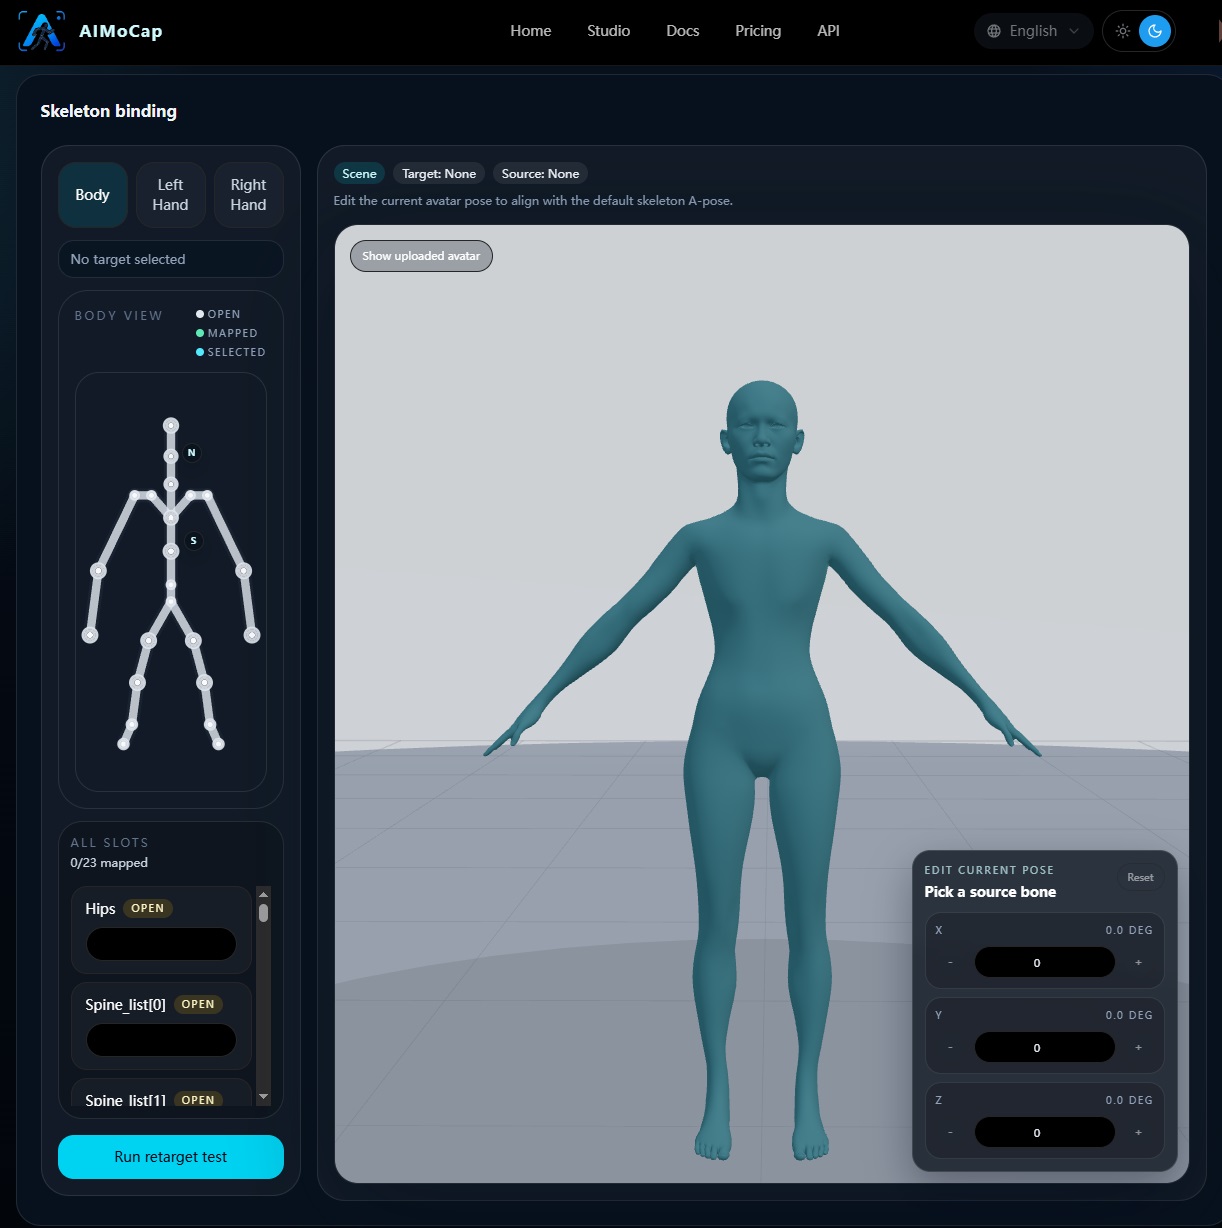The image size is (1222, 1228).
Task: Select the left knee joint node
Action: coord(138,683)
